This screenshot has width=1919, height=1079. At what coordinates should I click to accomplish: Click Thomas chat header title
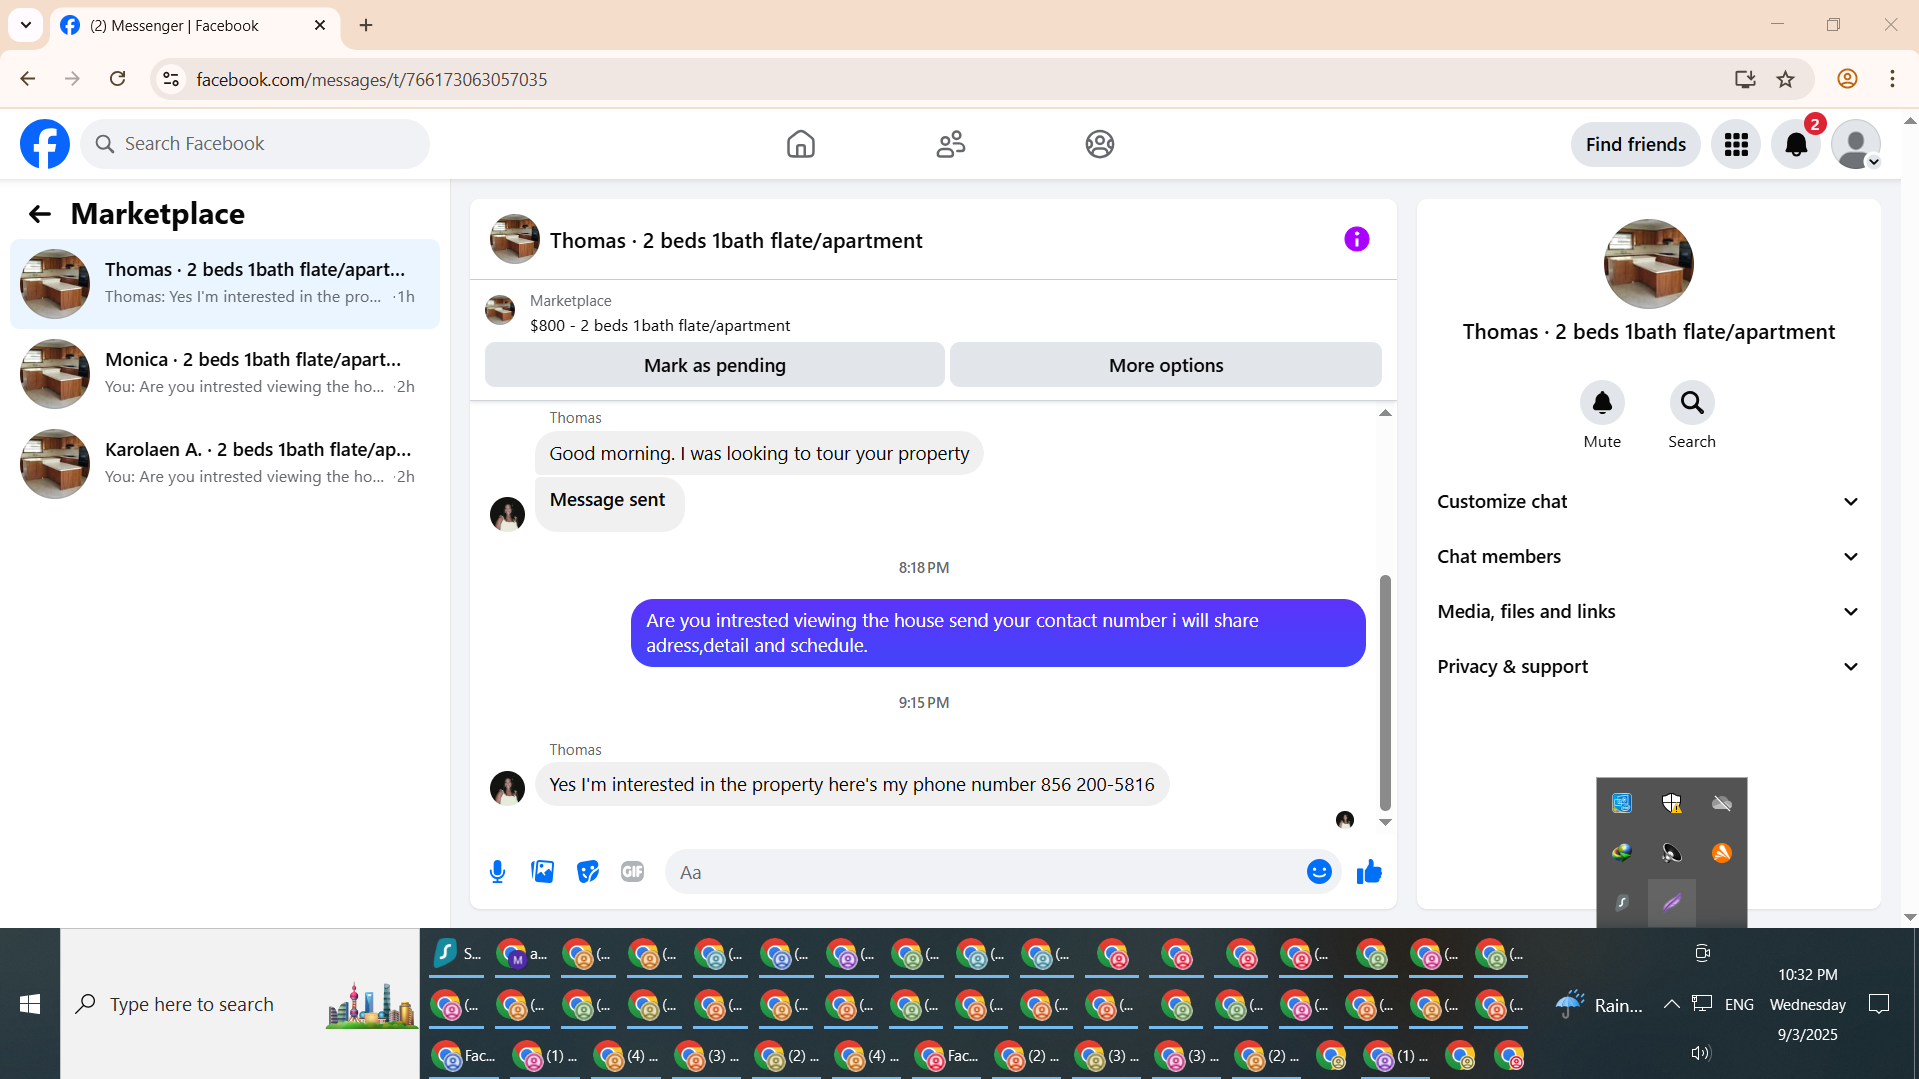pos(736,240)
